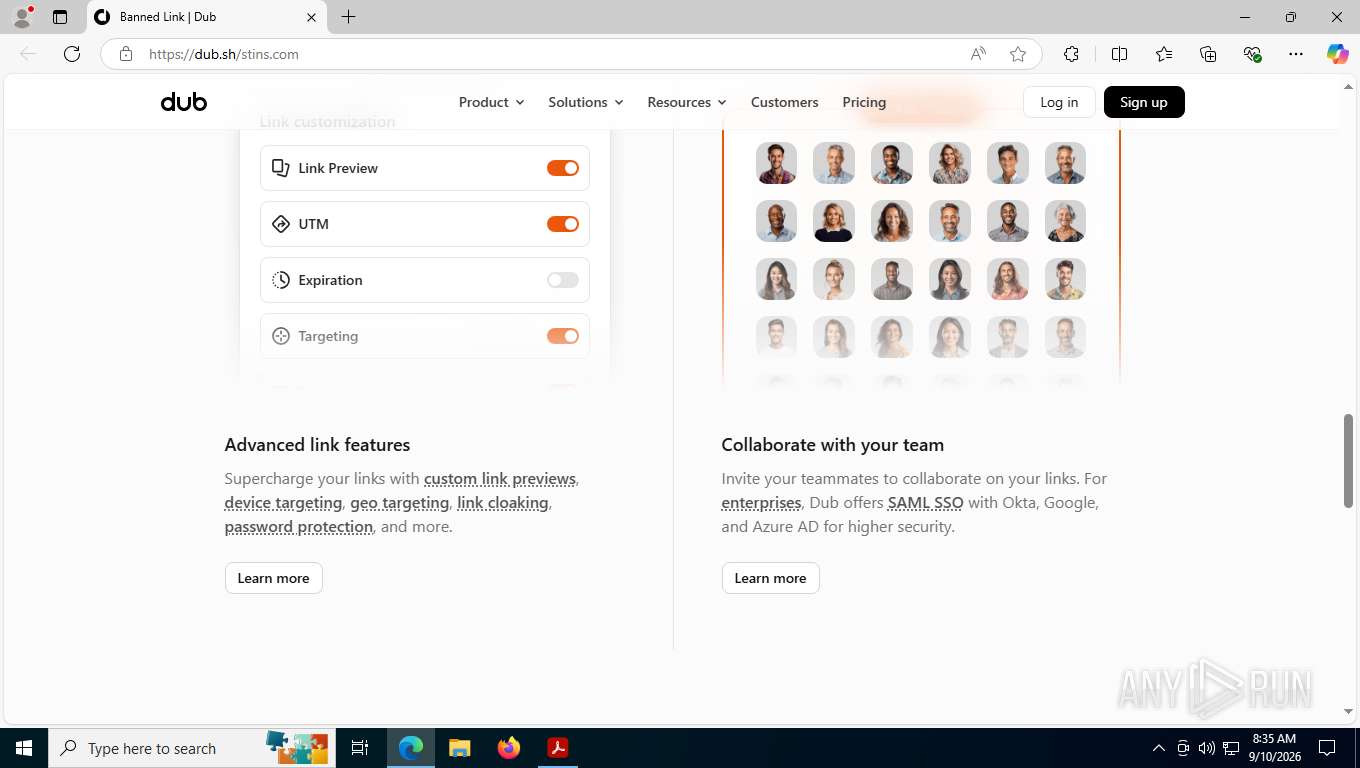The width and height of the screenshot is (1360, 768).
Task: Open File Explorer from taskbar
Action: click(x=459, y=748)
